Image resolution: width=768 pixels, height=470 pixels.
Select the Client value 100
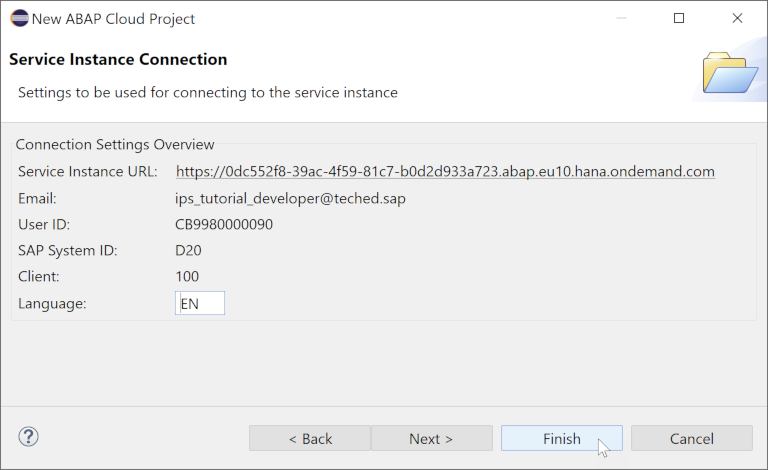coord(187,276)
